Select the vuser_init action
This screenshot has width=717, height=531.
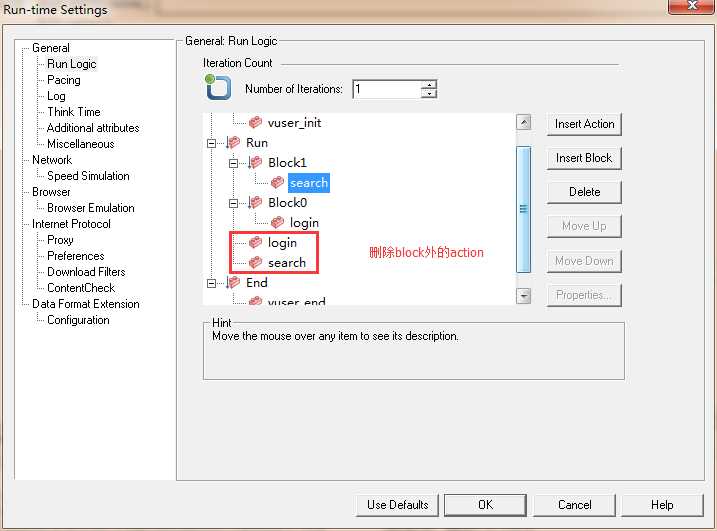pos(294,123)
